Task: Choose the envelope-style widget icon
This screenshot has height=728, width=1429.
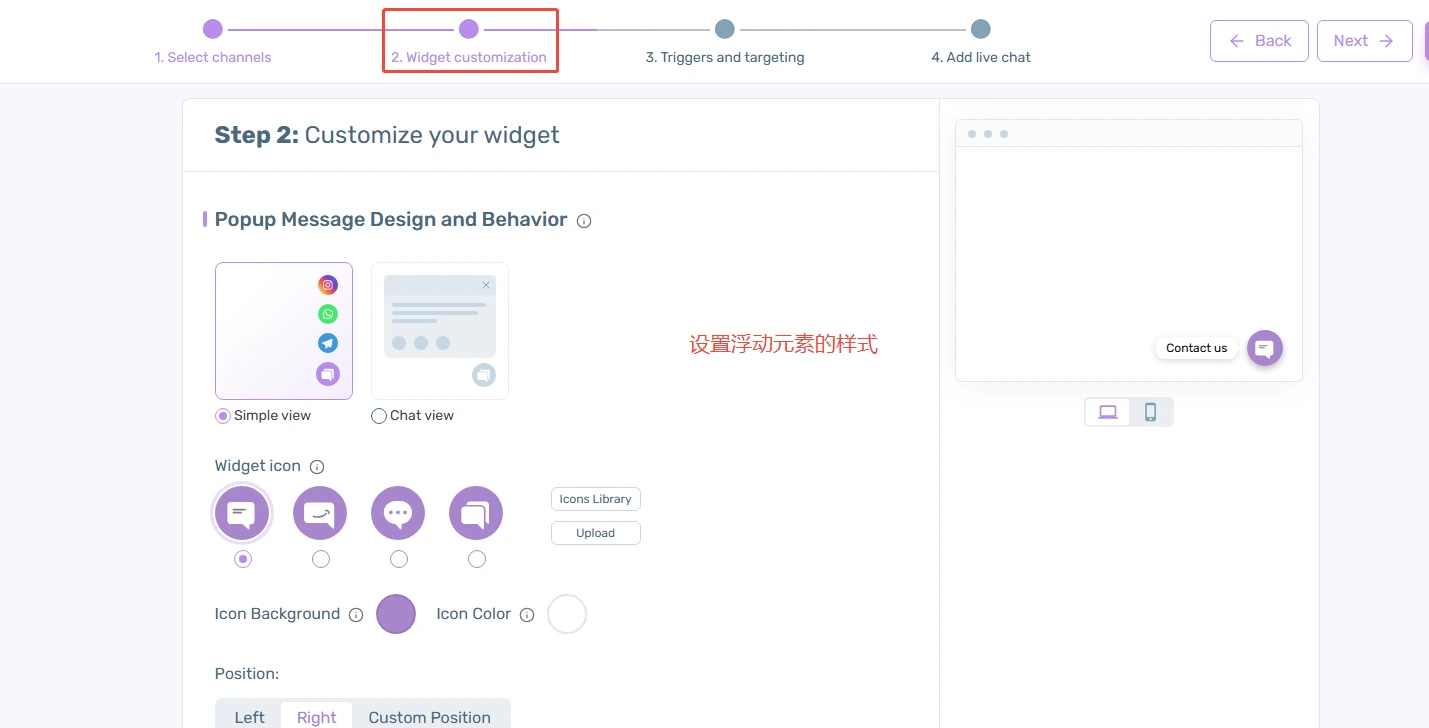Action: 320,512
